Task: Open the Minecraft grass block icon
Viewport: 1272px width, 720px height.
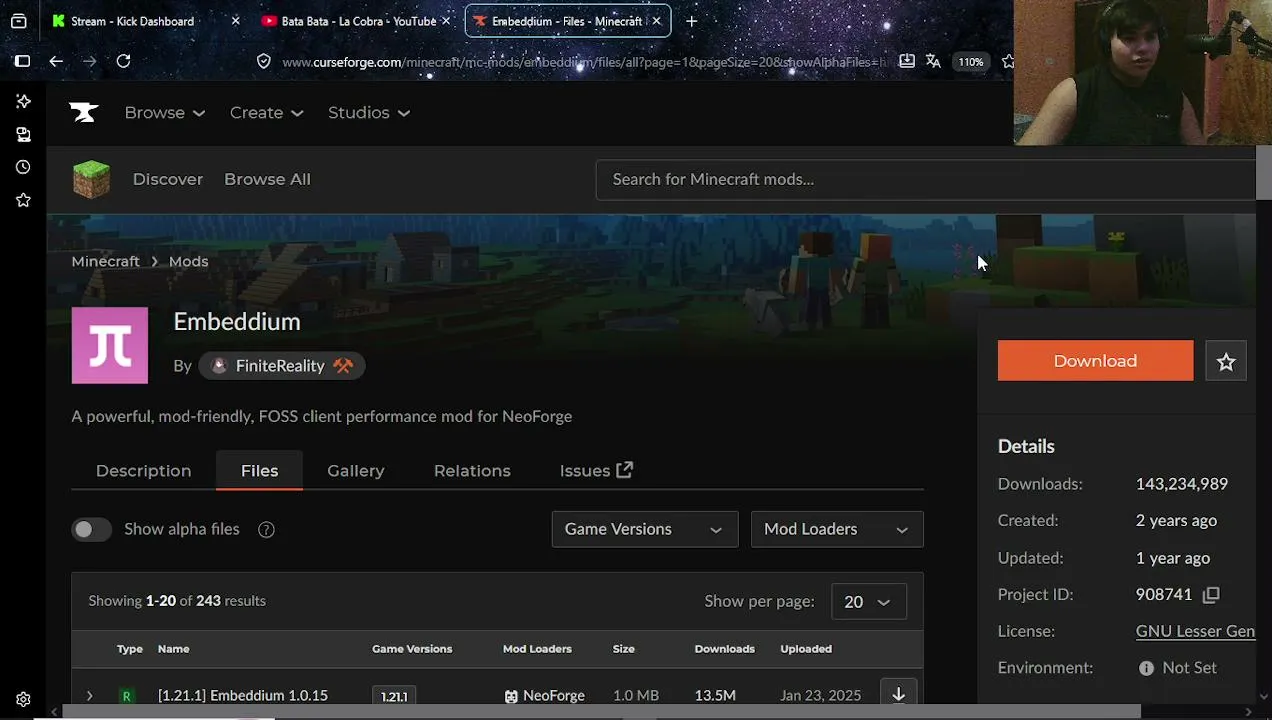Action: pyautogui.click(x=91, y=180)
